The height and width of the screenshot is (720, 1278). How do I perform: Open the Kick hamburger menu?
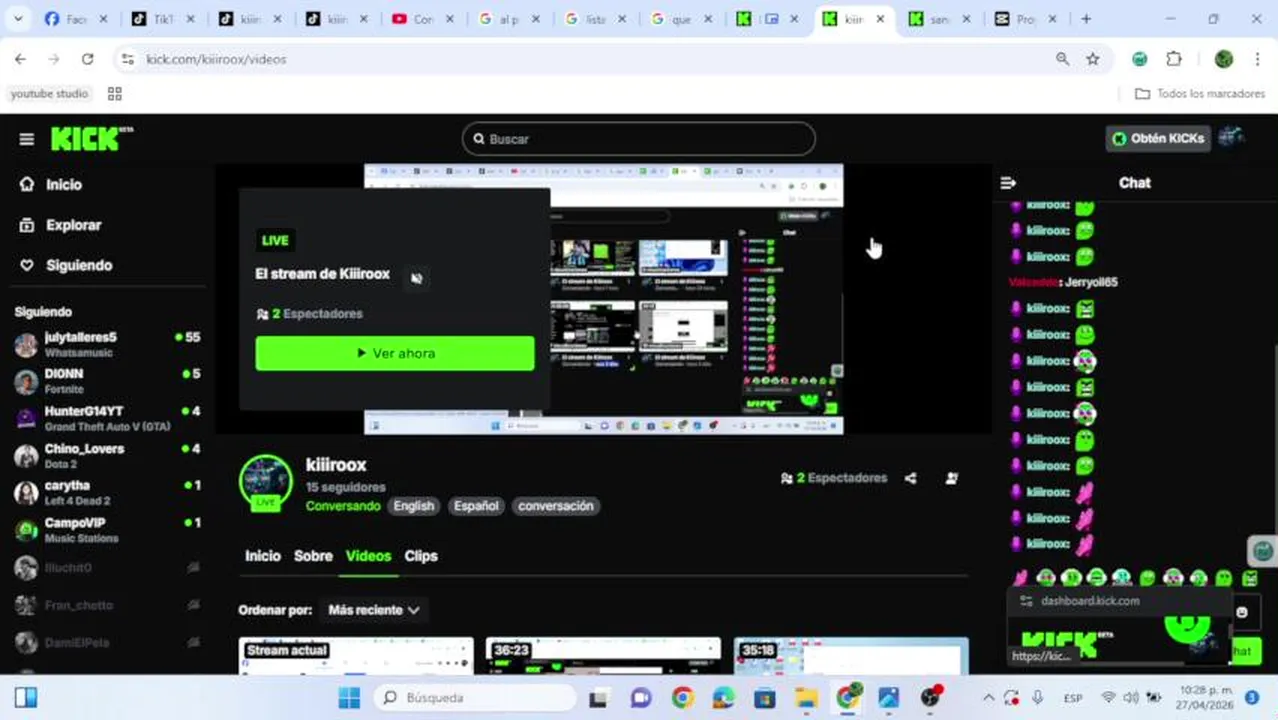pos(27,139)
